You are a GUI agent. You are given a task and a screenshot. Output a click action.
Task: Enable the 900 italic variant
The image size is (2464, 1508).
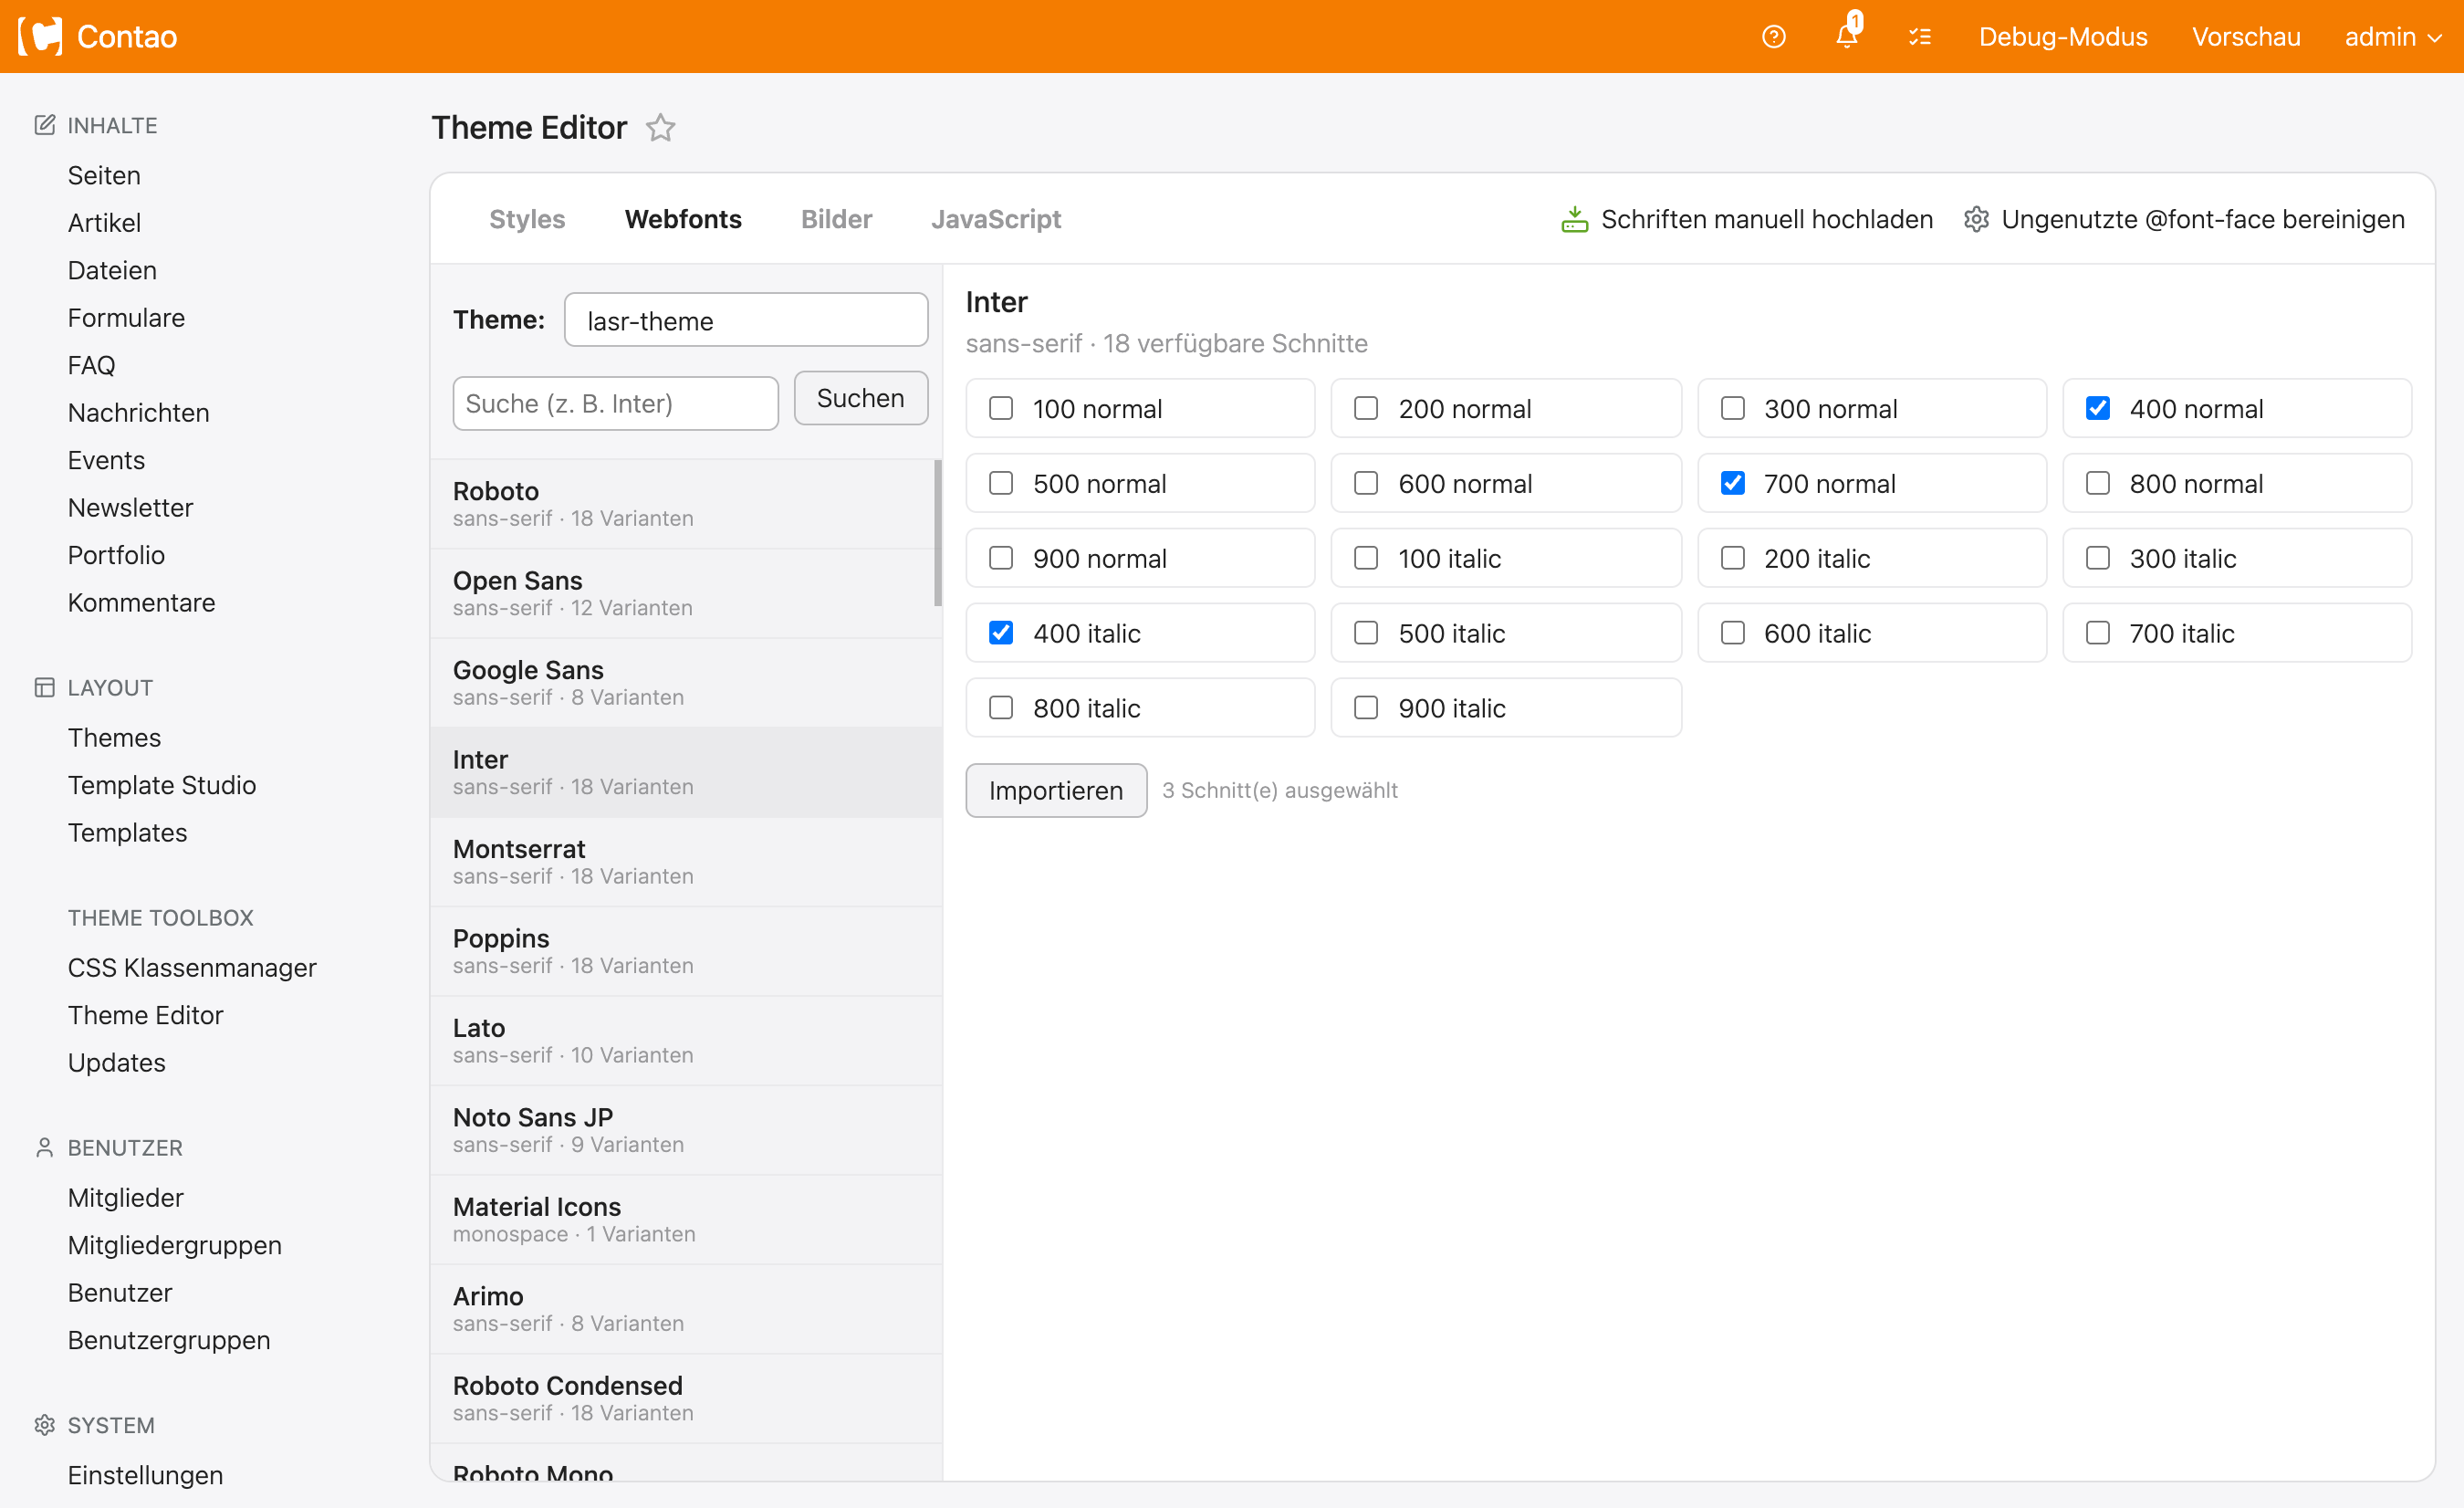tap(1366, 708)
